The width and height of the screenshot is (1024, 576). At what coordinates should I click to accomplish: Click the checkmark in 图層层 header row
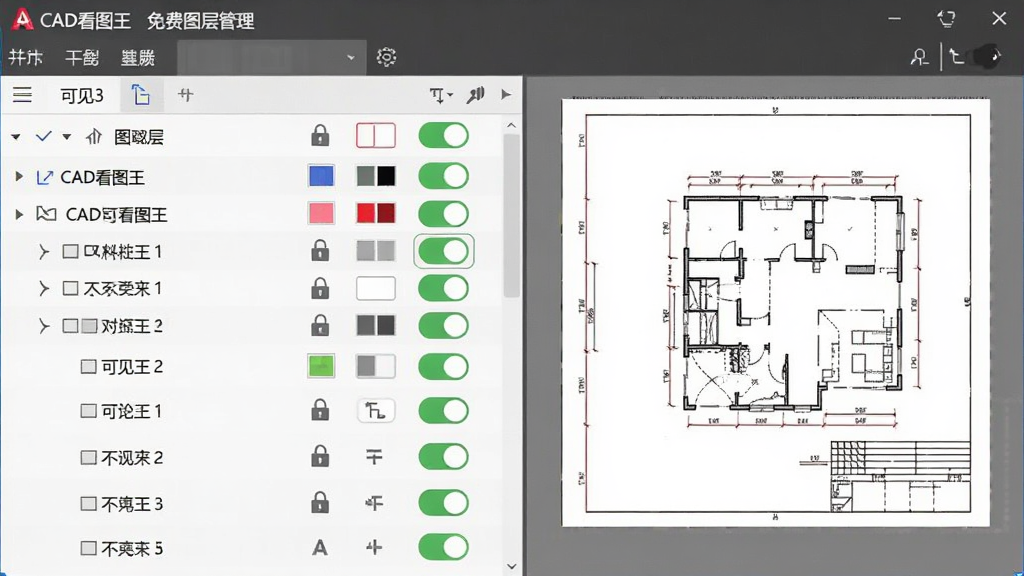pos(44,136)
